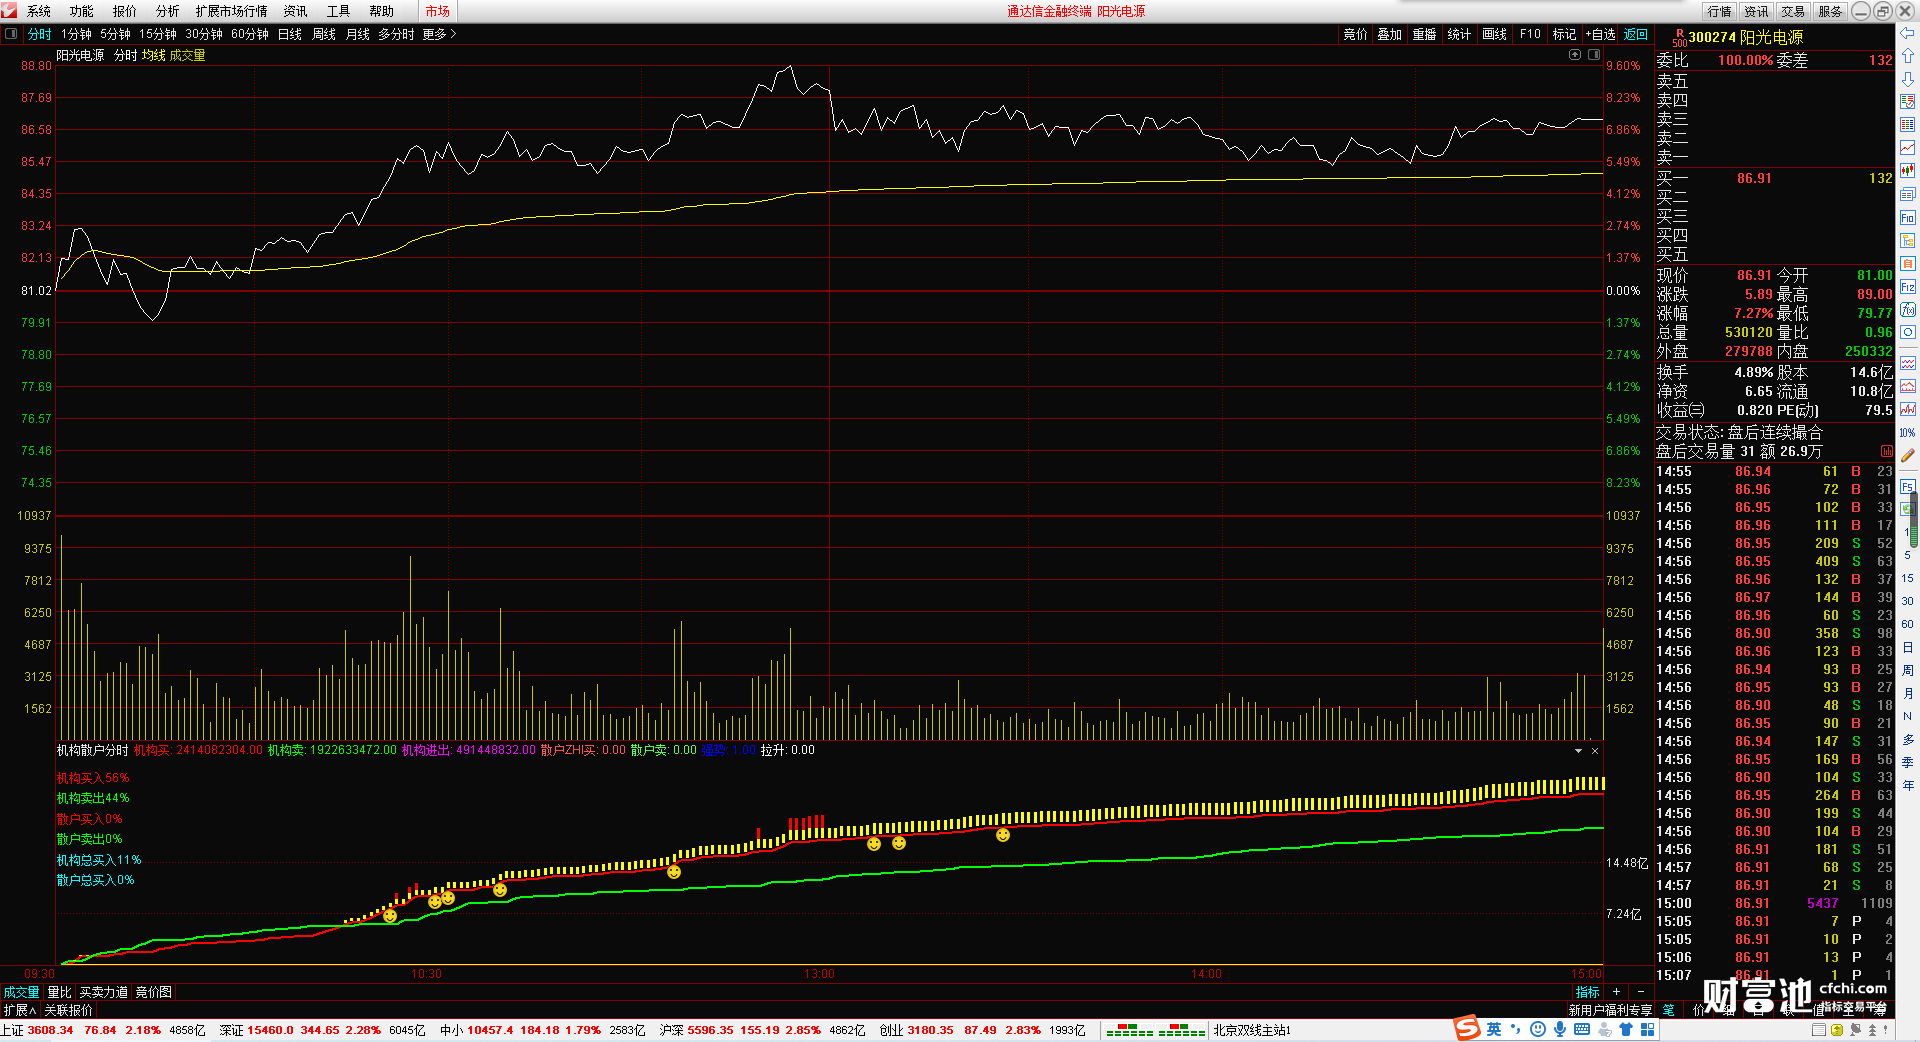Click the up arrow icon for previous stock
This screenshot has height=1042, width=1920.
(1907, 56)
